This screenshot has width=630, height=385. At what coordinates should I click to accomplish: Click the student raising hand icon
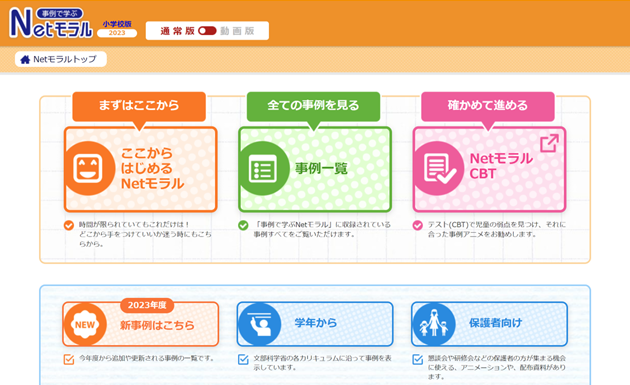[259, 324]
